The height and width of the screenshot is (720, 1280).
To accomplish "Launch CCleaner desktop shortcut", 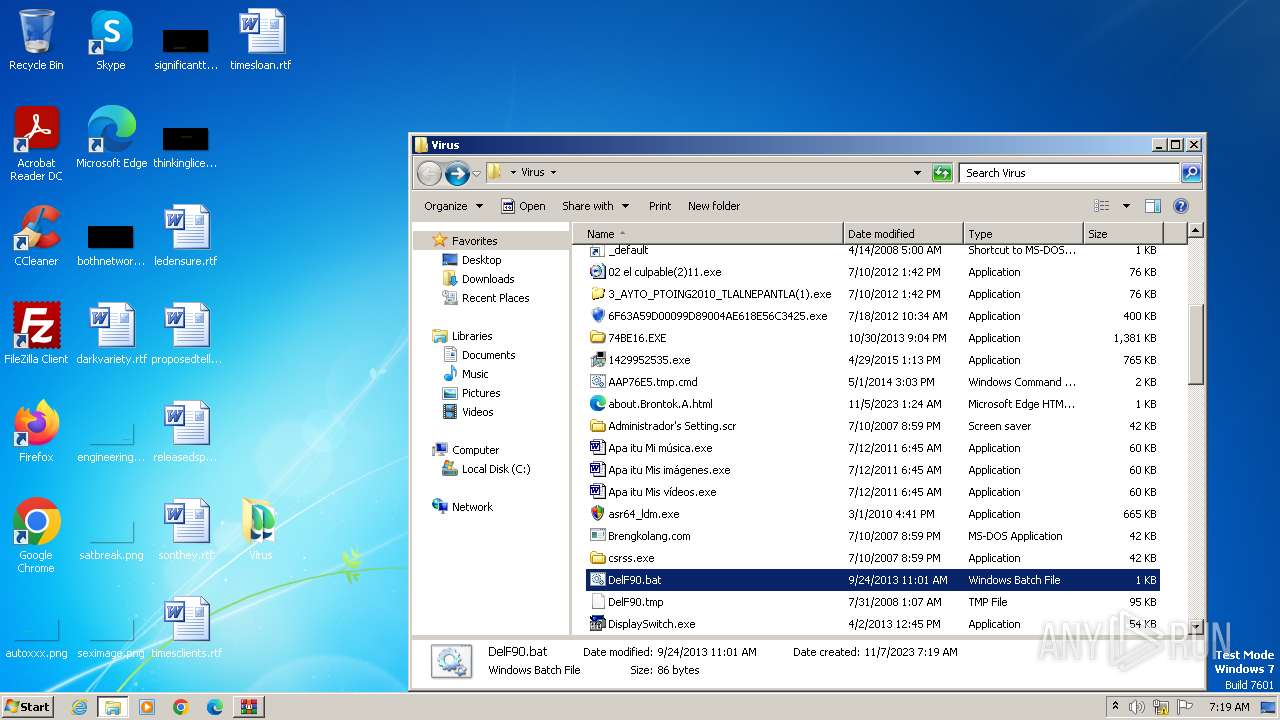I will 36,236.
